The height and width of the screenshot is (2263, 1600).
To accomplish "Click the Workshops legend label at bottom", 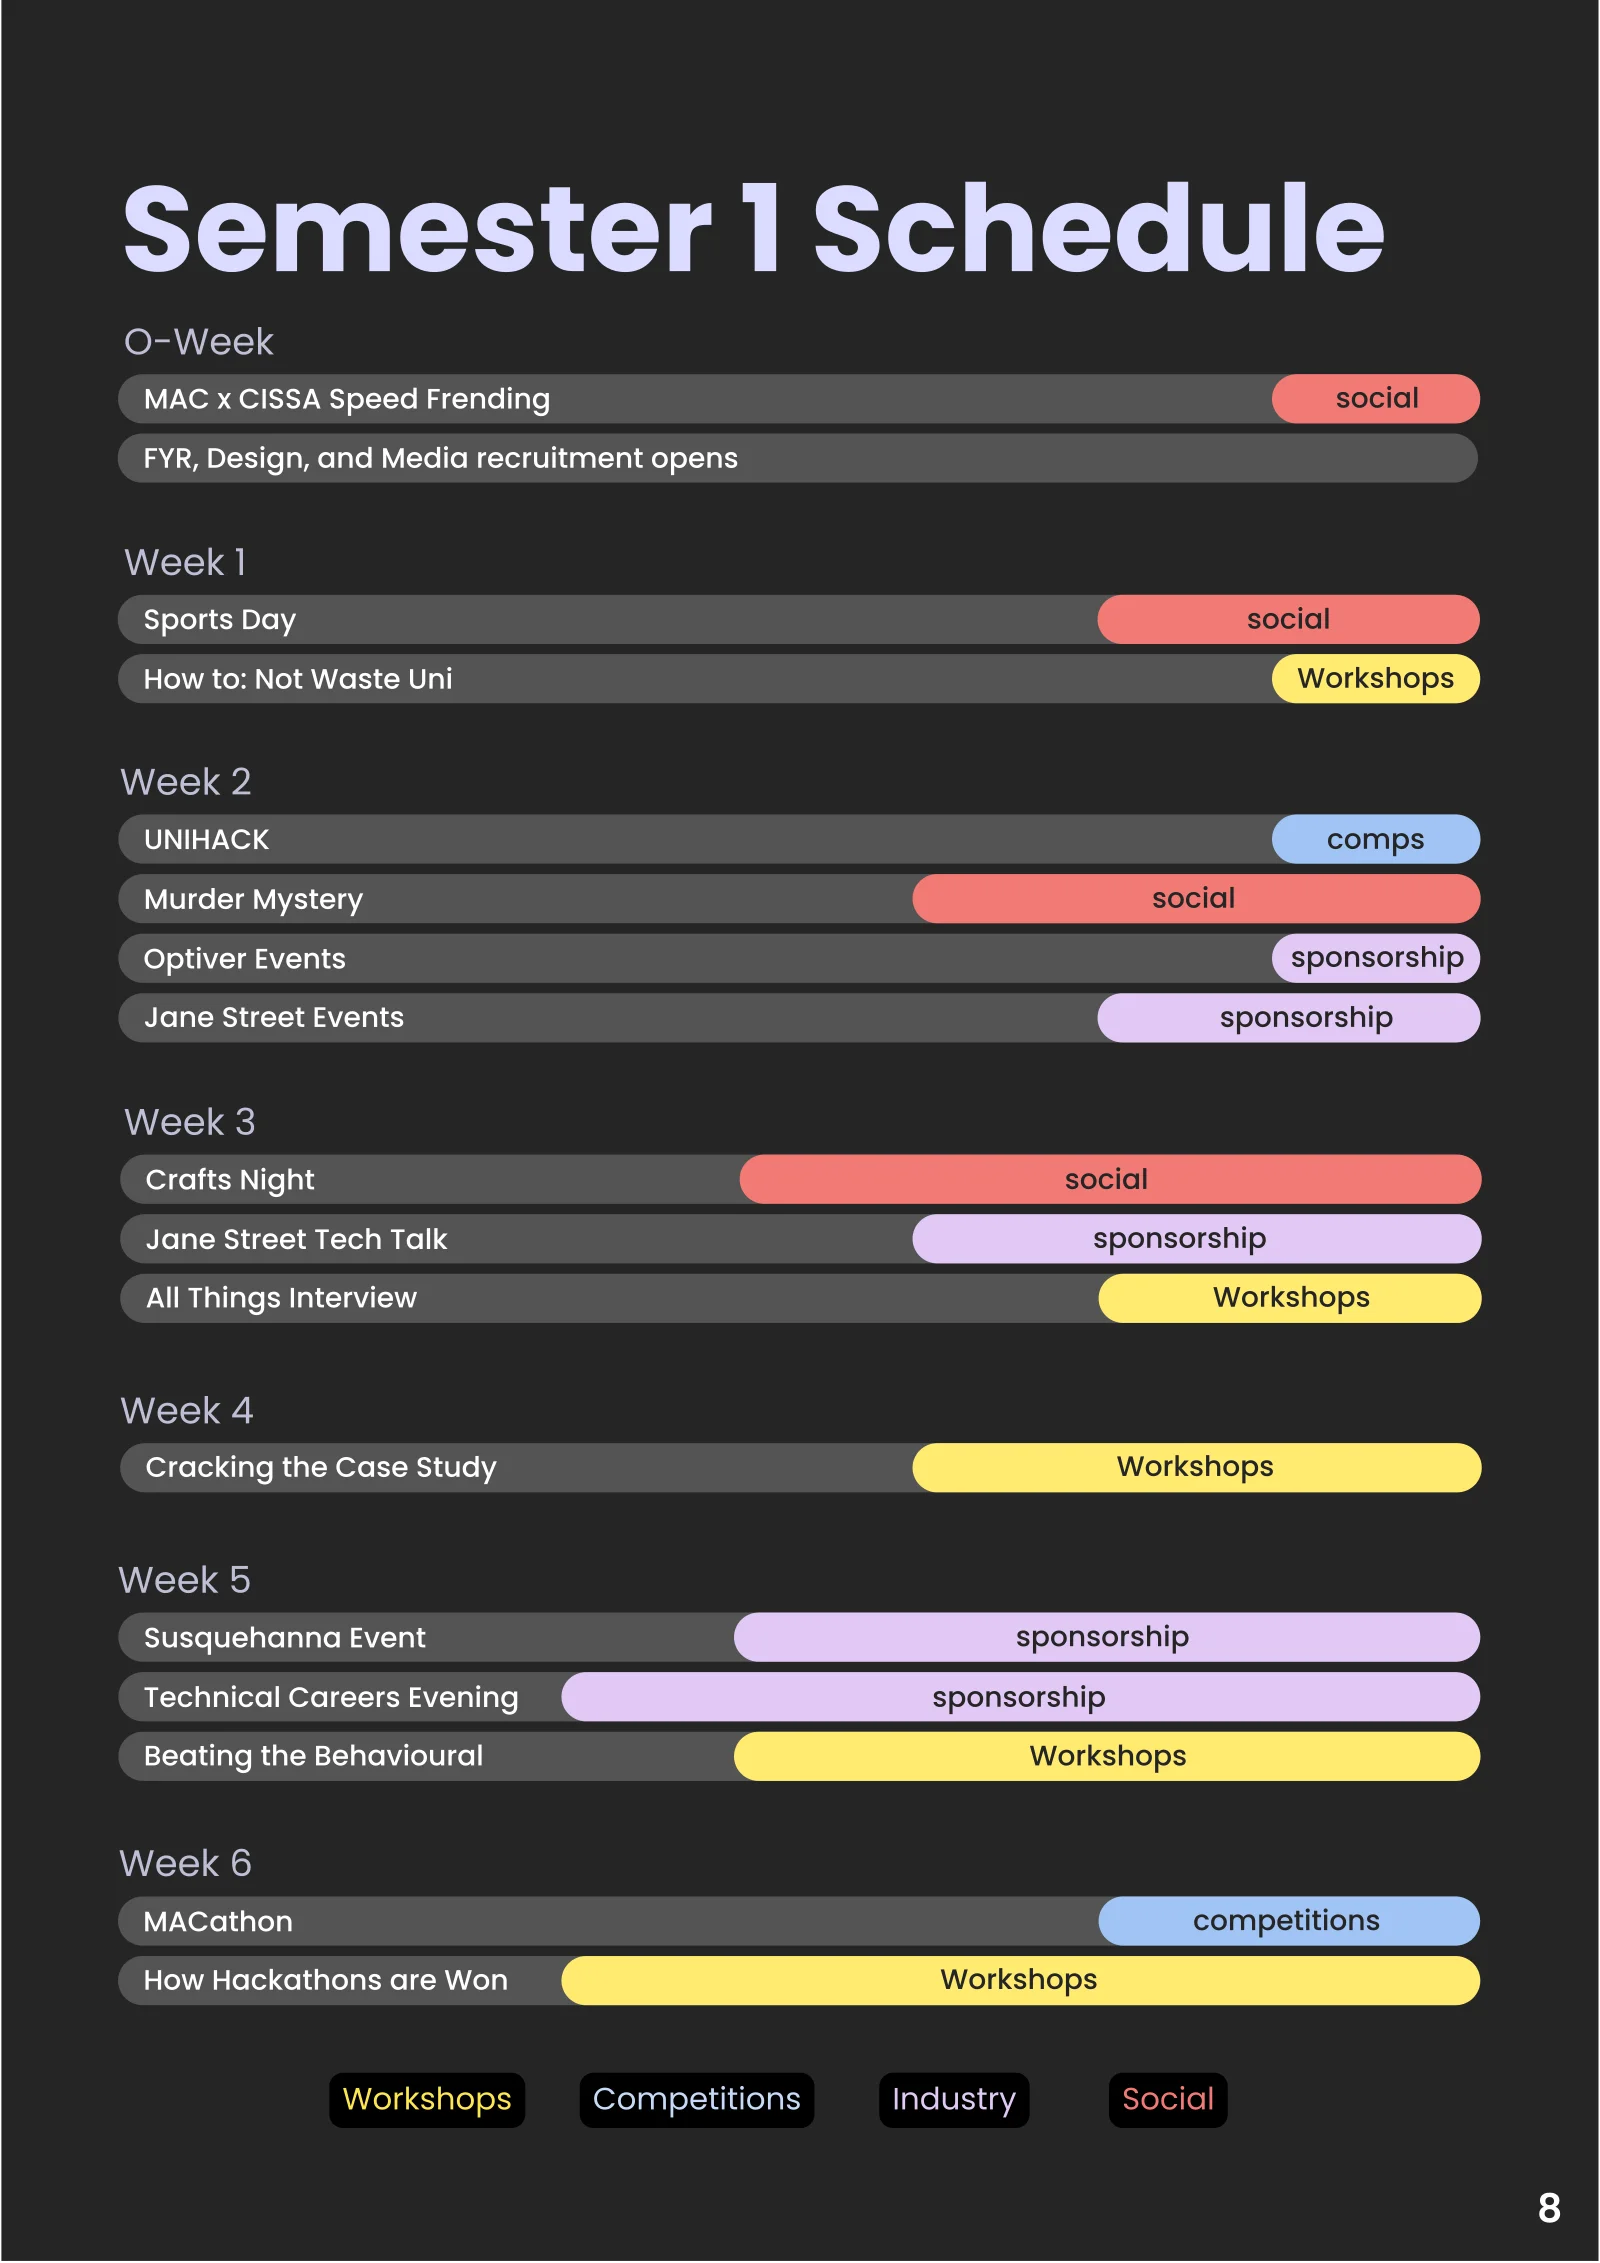I will click(427, 2099).
